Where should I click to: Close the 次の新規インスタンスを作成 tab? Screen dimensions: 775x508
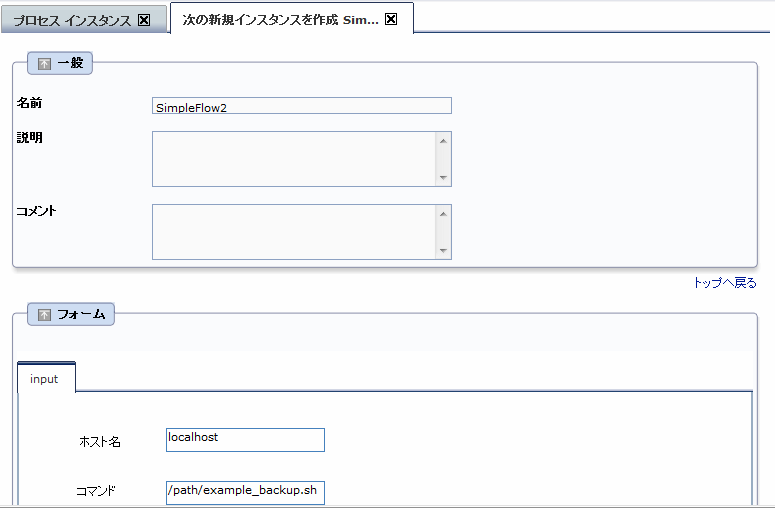pyautogui.click(x=391, y=19)
